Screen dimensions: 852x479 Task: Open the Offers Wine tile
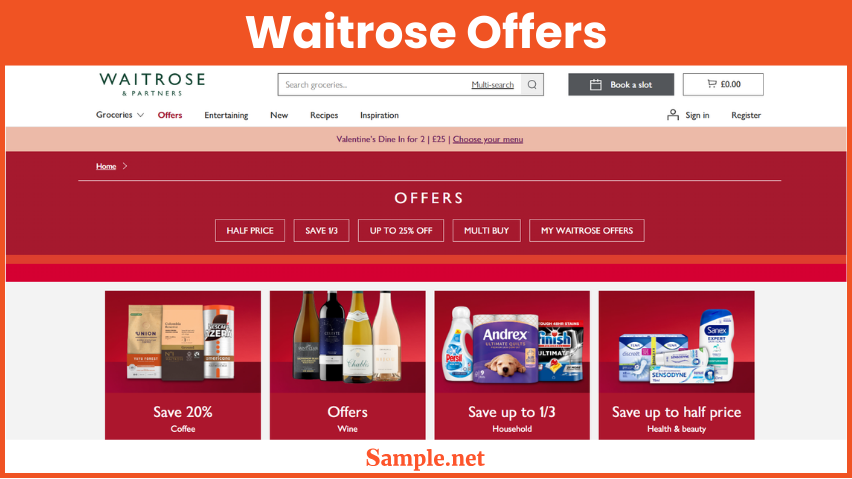348,365
